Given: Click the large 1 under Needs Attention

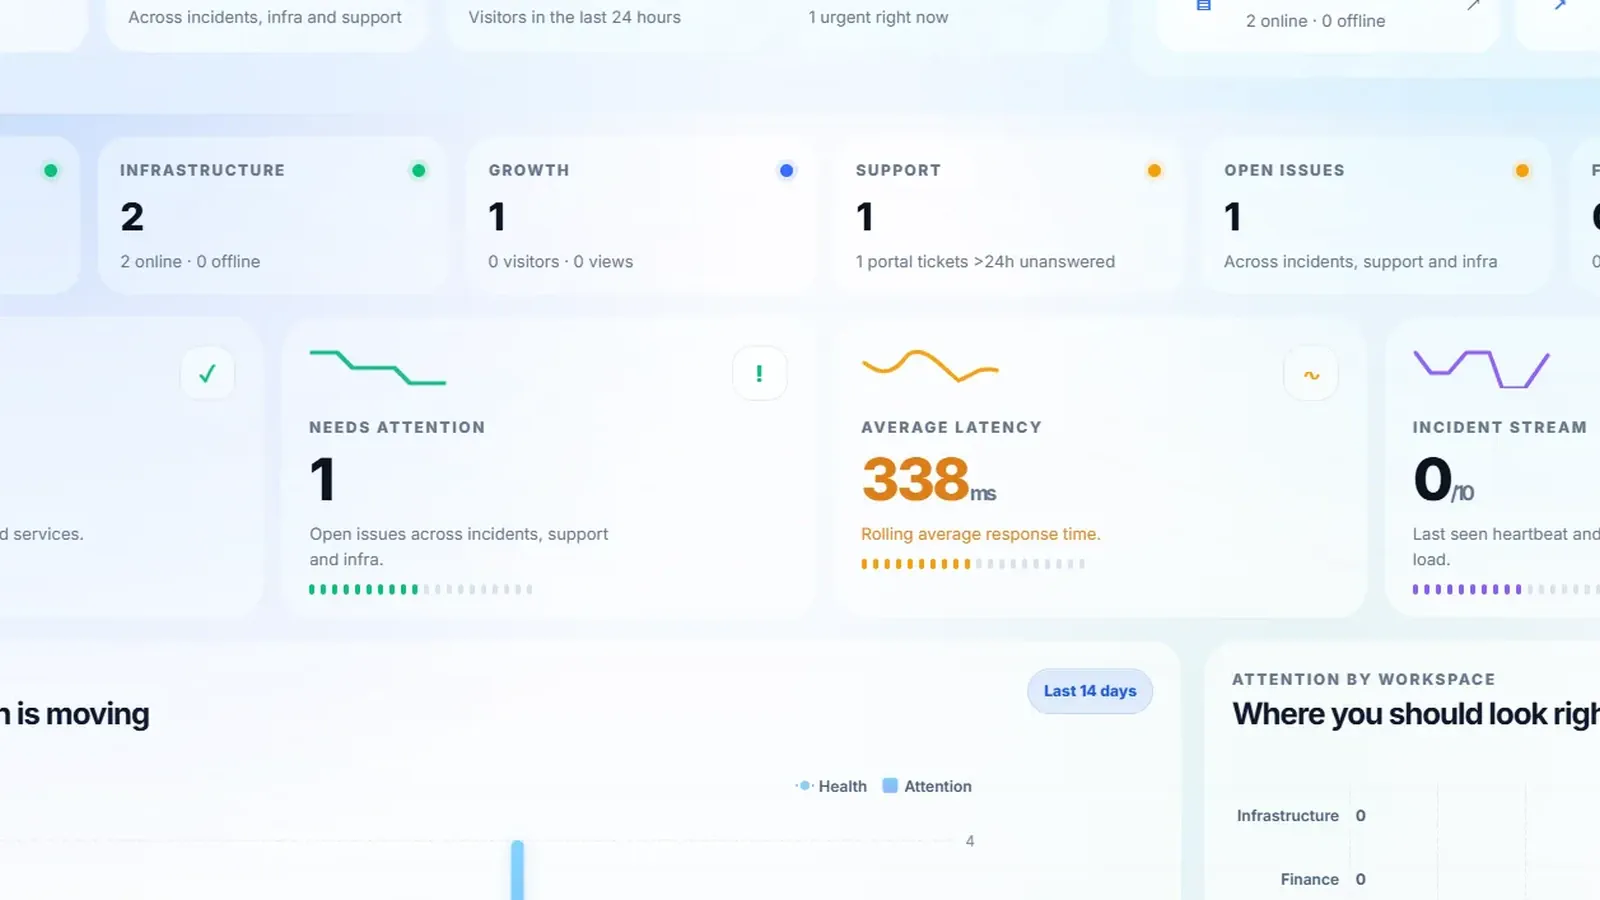Looking at the screenshot, I should pyautogui.click(x=322, y=479).
